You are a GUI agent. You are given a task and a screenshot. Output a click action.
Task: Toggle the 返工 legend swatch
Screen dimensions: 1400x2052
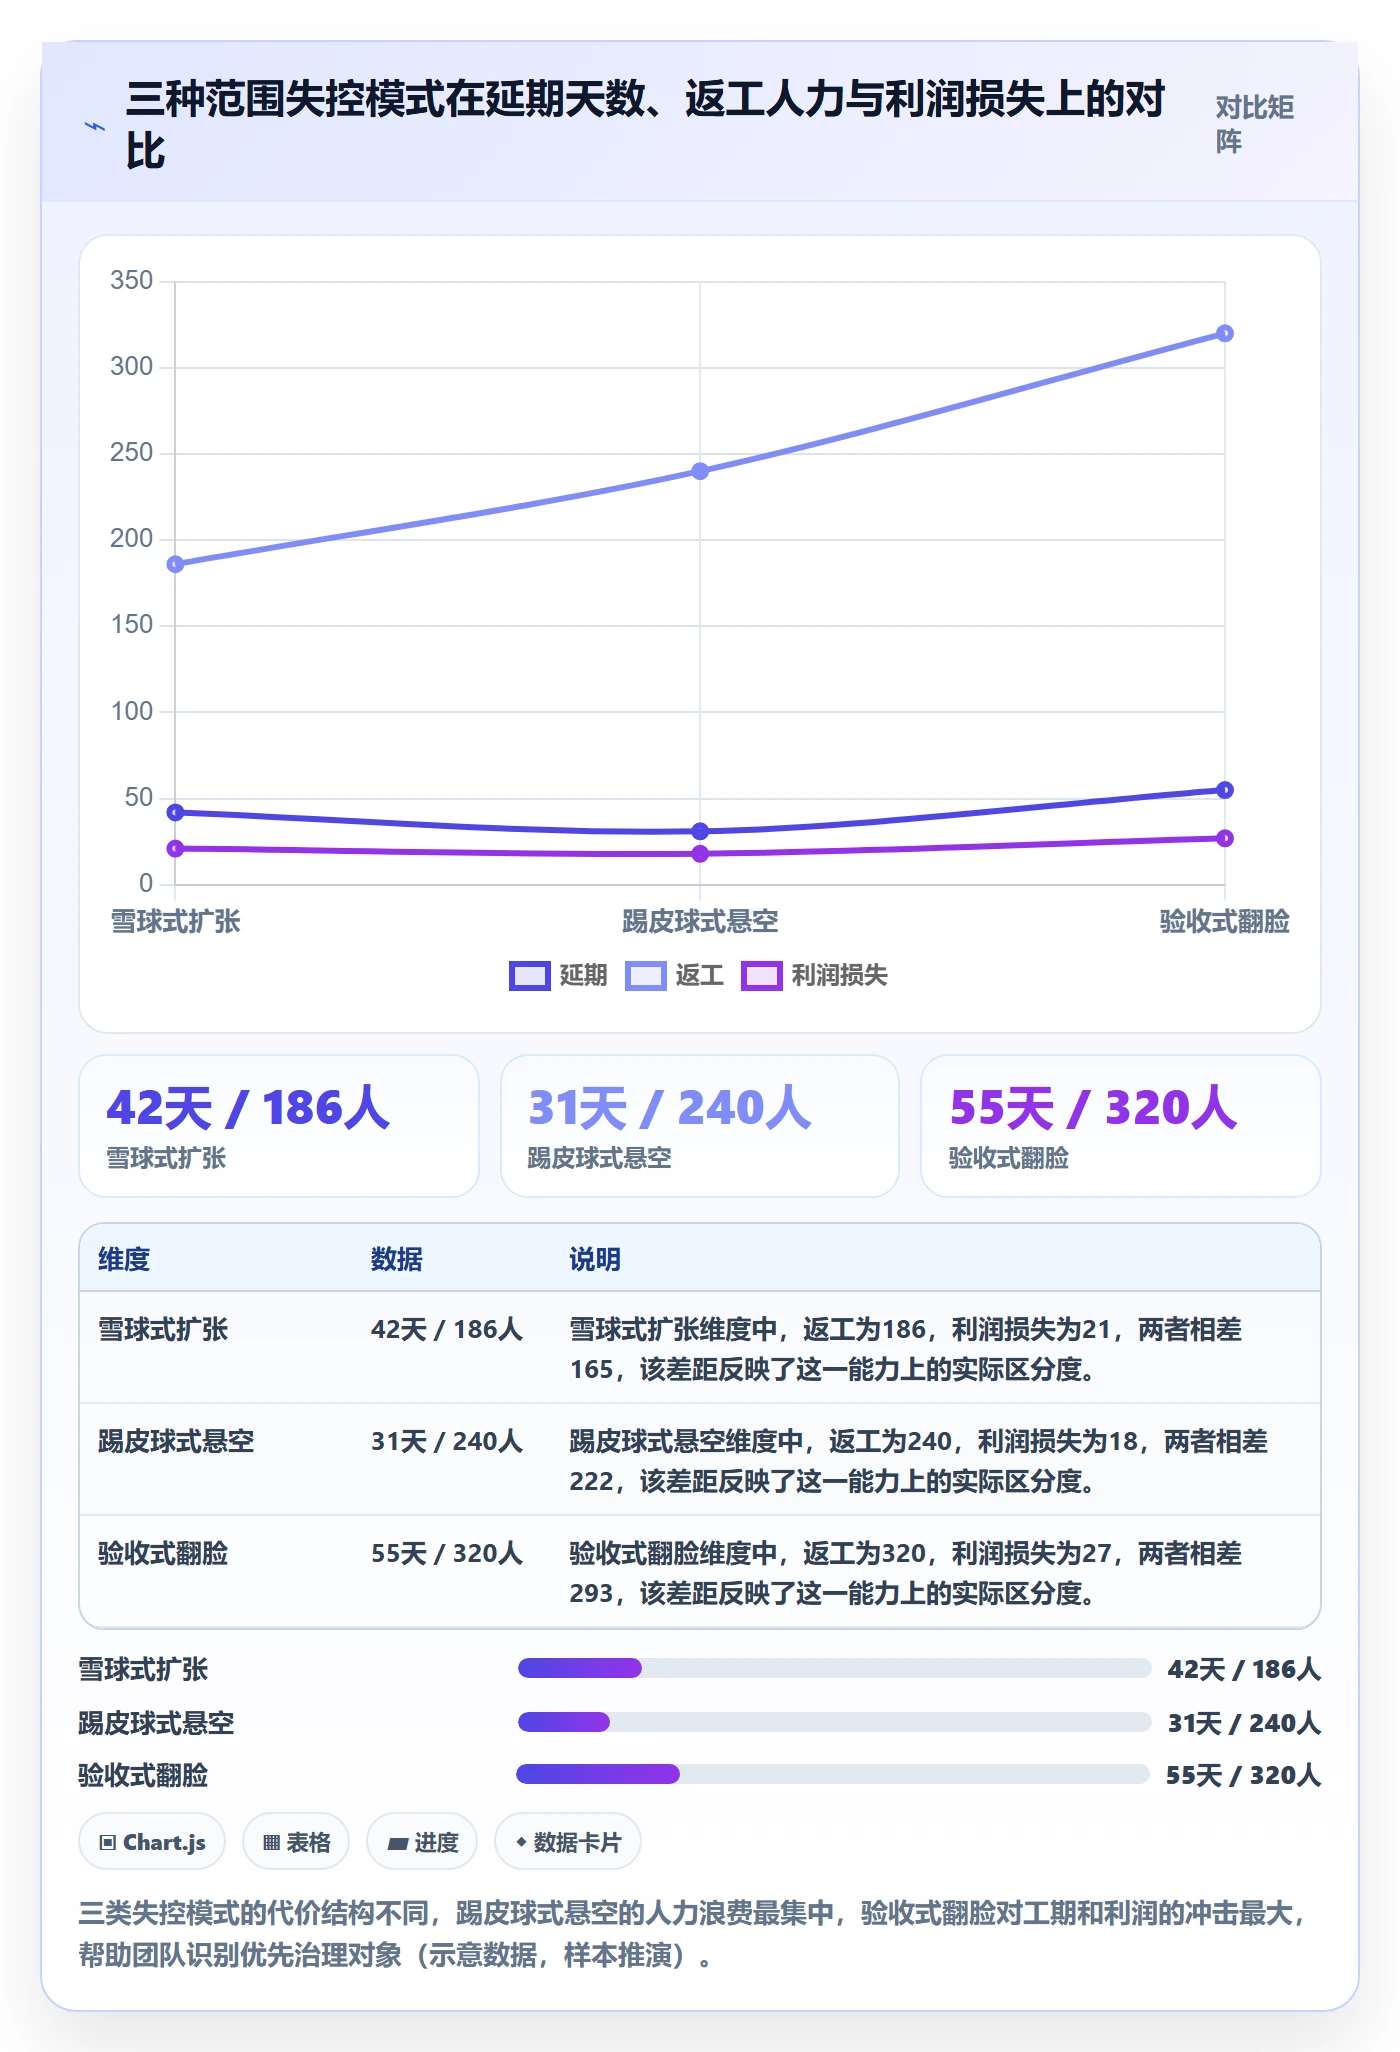click(645, 976)
